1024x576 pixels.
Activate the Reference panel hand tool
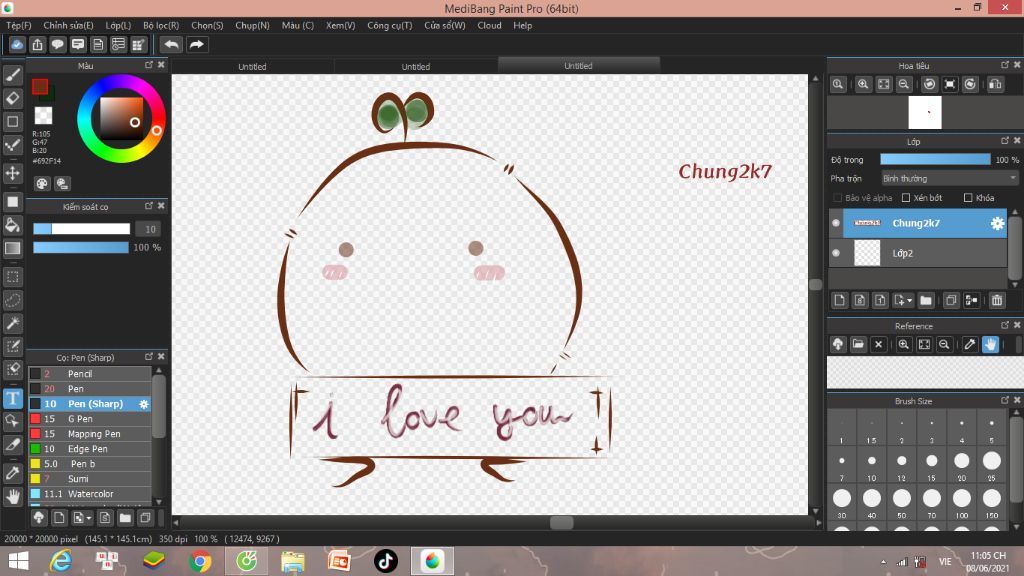[x=990, y=344]
